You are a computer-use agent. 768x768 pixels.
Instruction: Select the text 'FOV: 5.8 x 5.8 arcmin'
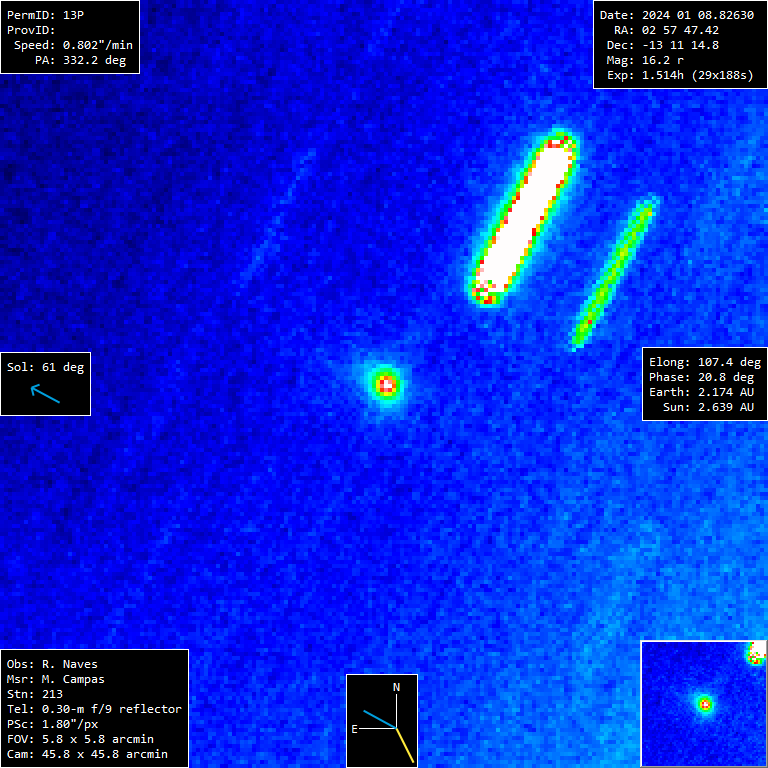[x=80, y=739]
